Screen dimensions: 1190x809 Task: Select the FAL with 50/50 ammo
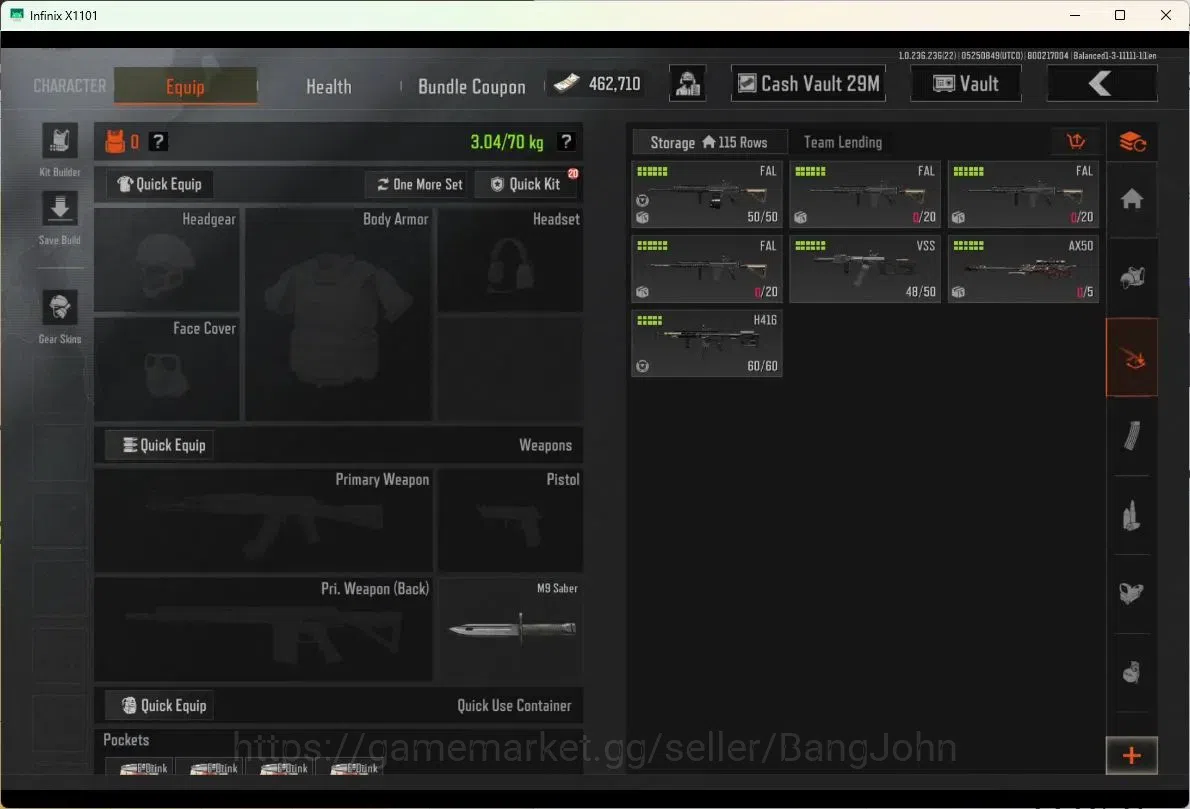[x=707, y=194]
